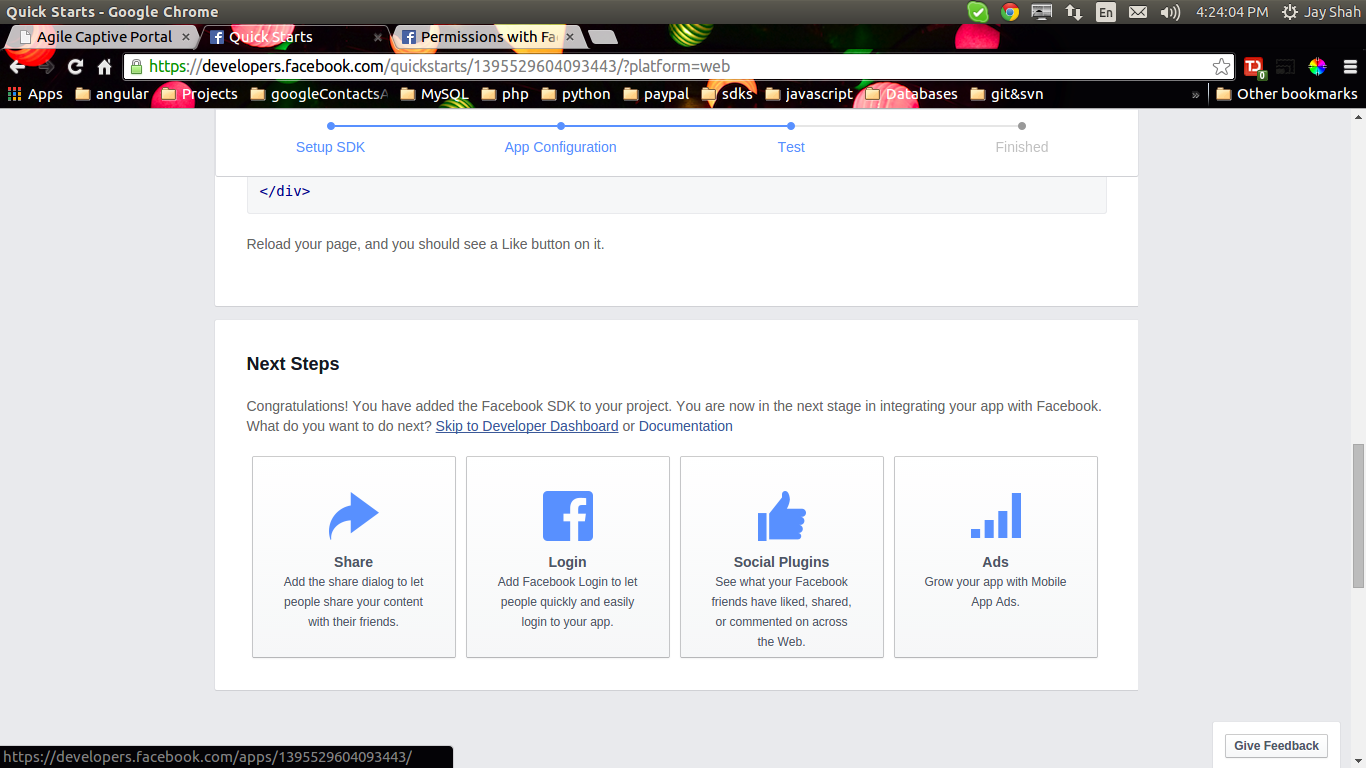Open the session gear menu icon

tap(1289, 12)
